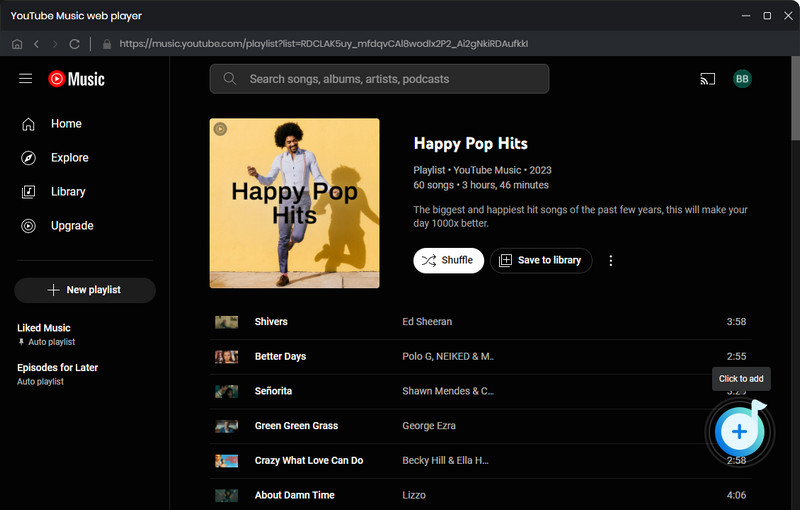Click the YouTube Music link in playlist info
Screen dimensions: 800x510
(487, 170)
